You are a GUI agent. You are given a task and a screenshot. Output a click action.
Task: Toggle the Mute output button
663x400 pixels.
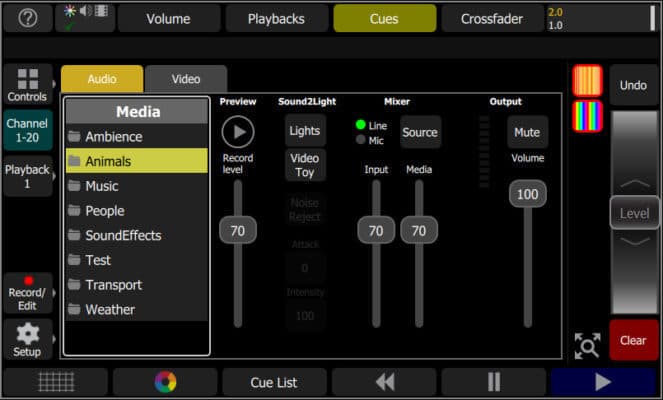[526, 132]
